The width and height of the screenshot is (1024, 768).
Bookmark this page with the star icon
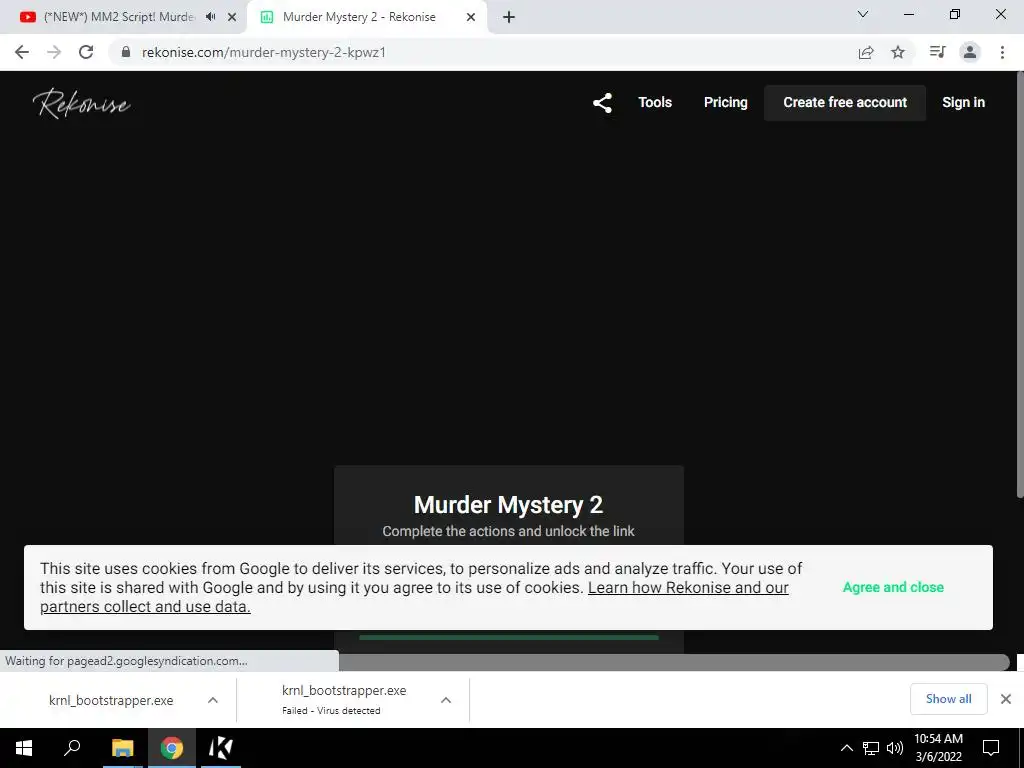[x=898, y=52]
